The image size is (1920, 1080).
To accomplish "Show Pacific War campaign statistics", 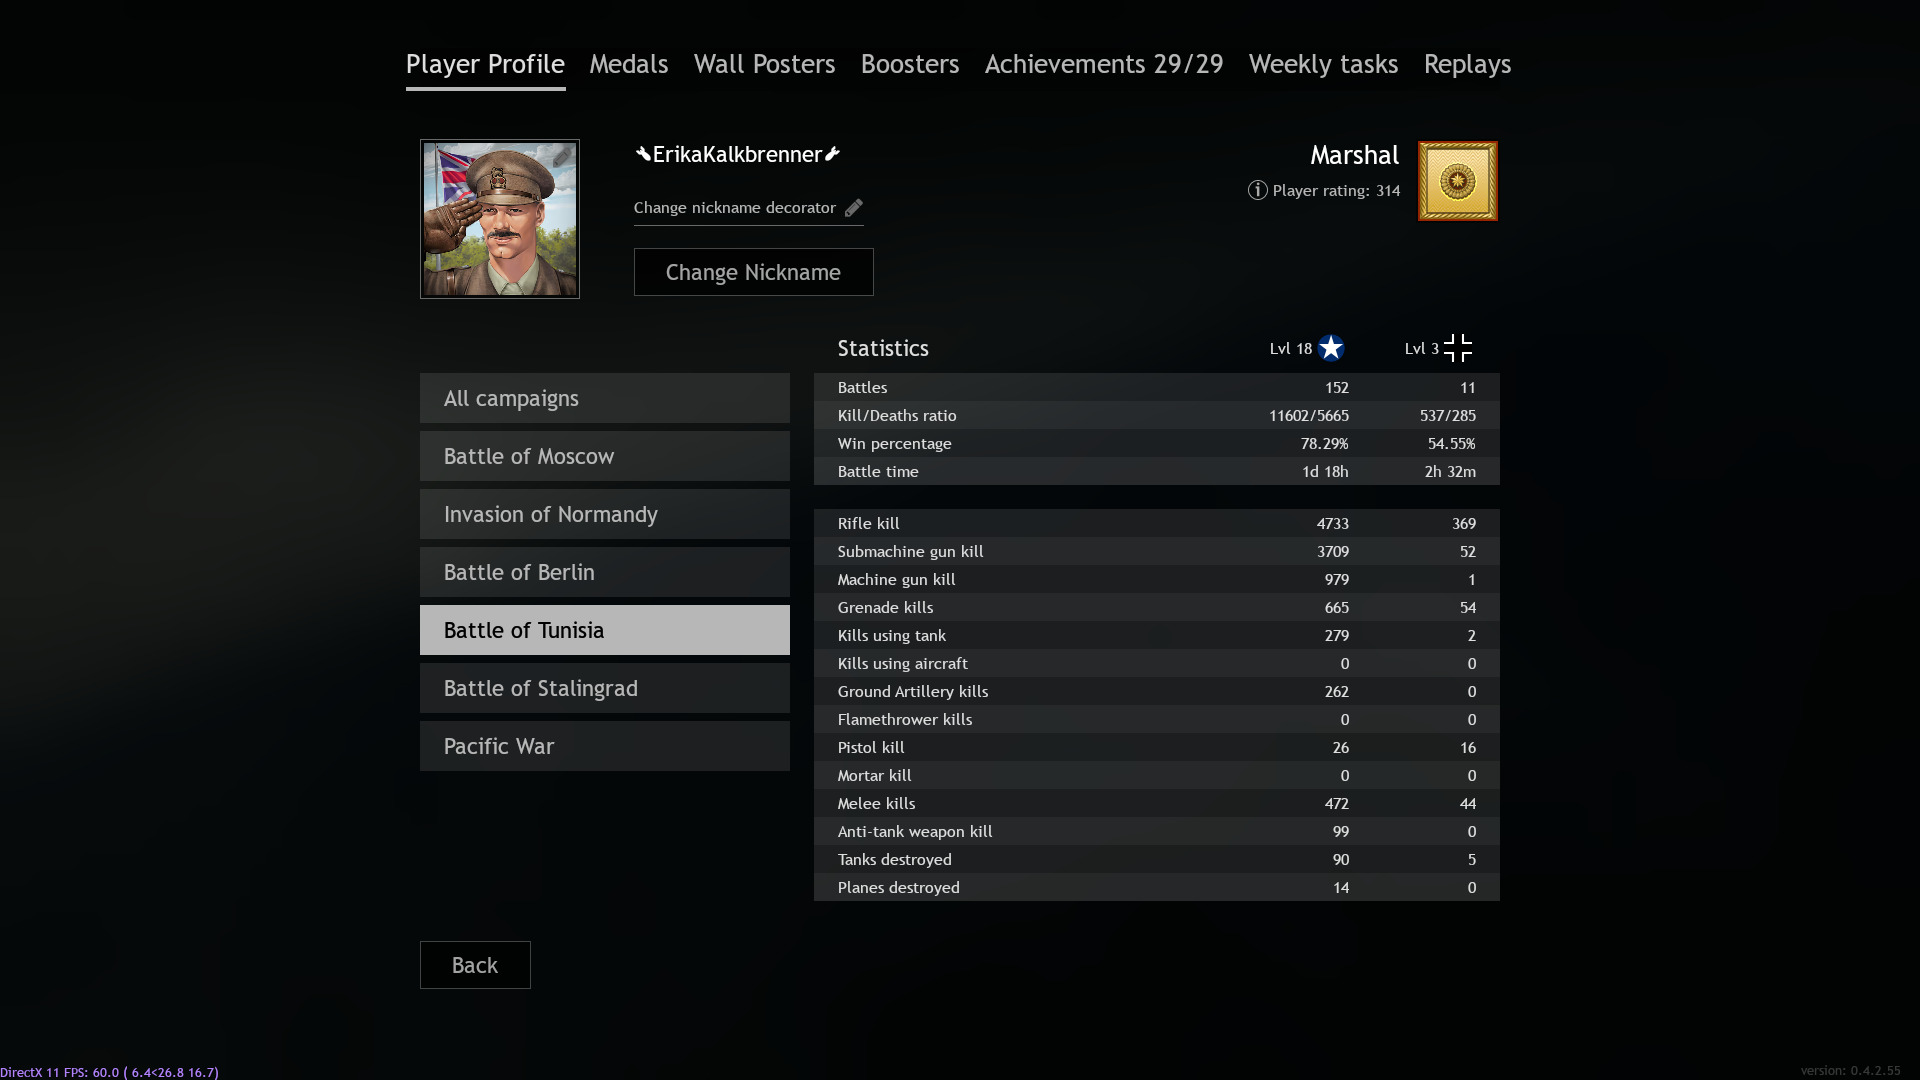I will 605,746.
